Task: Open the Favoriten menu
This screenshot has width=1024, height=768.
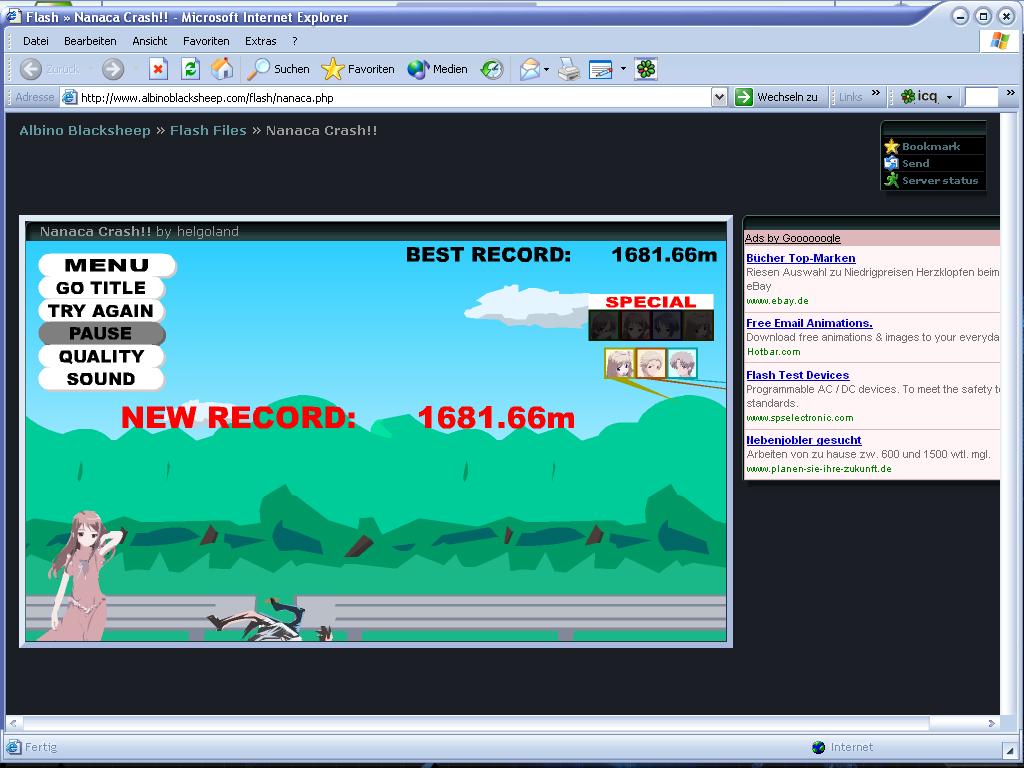Action: point(206,40)
